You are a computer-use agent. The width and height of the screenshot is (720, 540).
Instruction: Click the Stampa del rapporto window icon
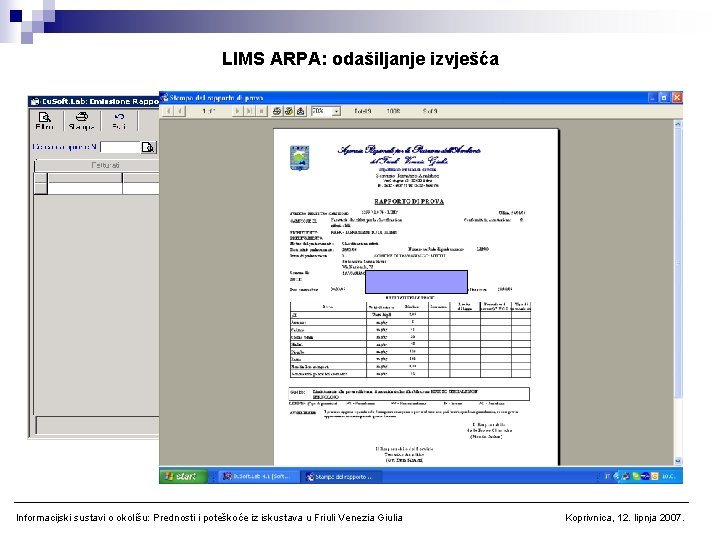click(x=164, y=98)
